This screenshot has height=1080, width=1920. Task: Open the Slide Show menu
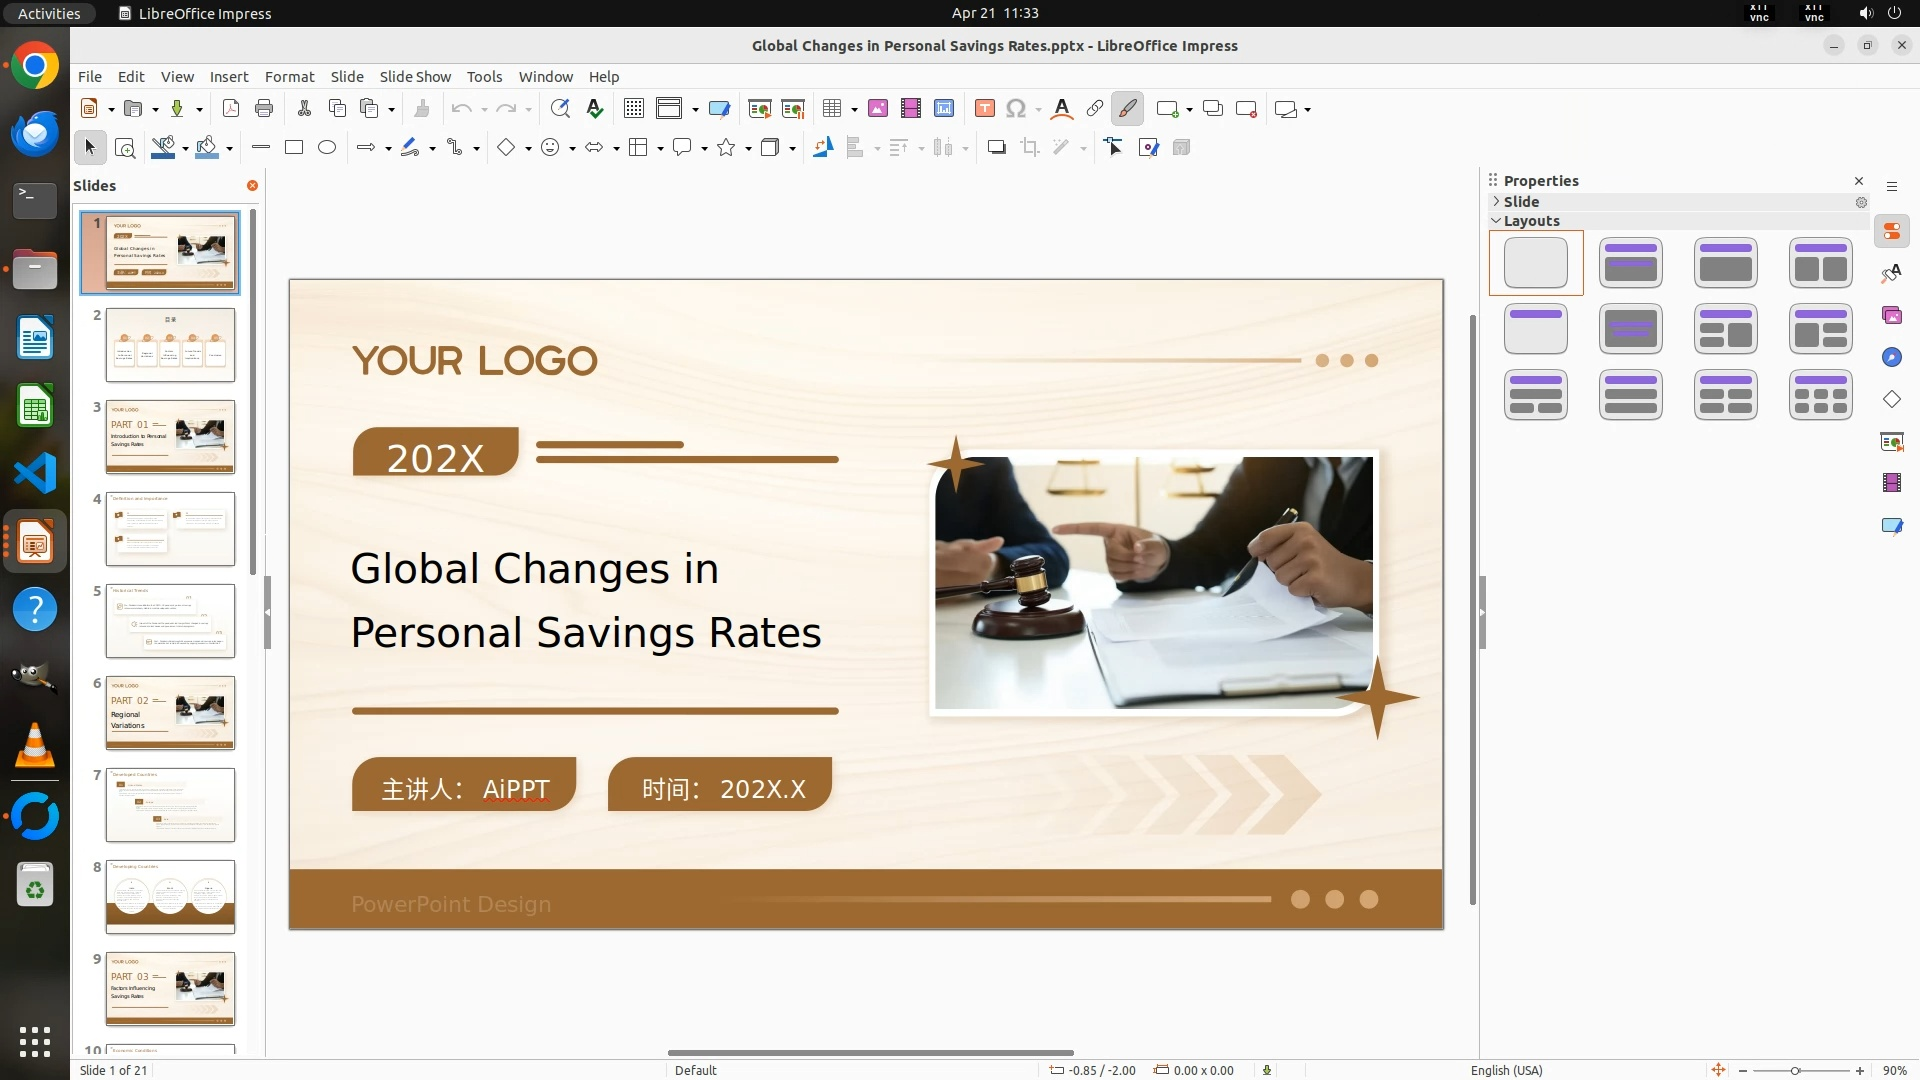point(415,77)
